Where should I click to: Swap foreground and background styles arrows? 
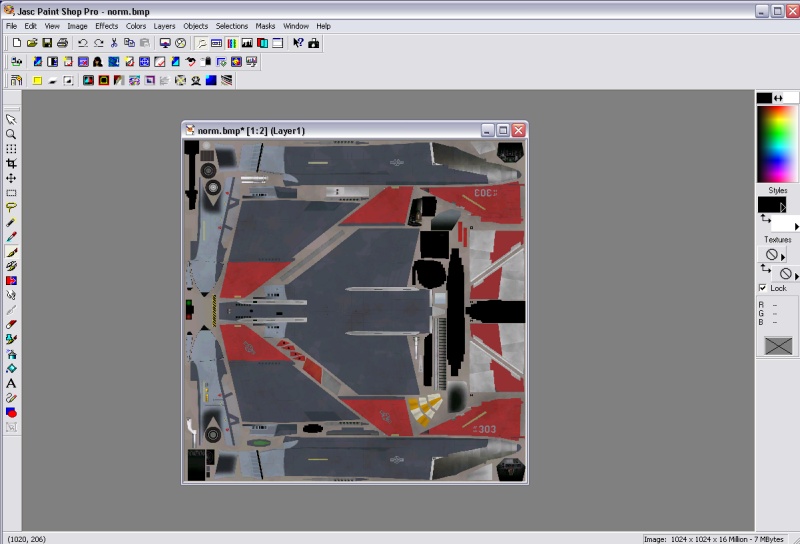tap(766, 218)
